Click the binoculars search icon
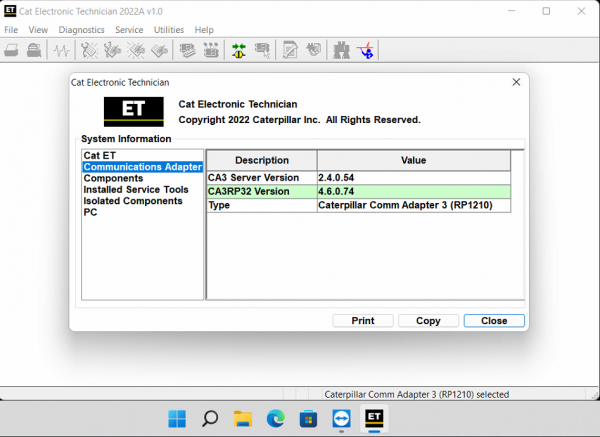The height and width of the screenshot is (437, 600). tap(341, 50)
